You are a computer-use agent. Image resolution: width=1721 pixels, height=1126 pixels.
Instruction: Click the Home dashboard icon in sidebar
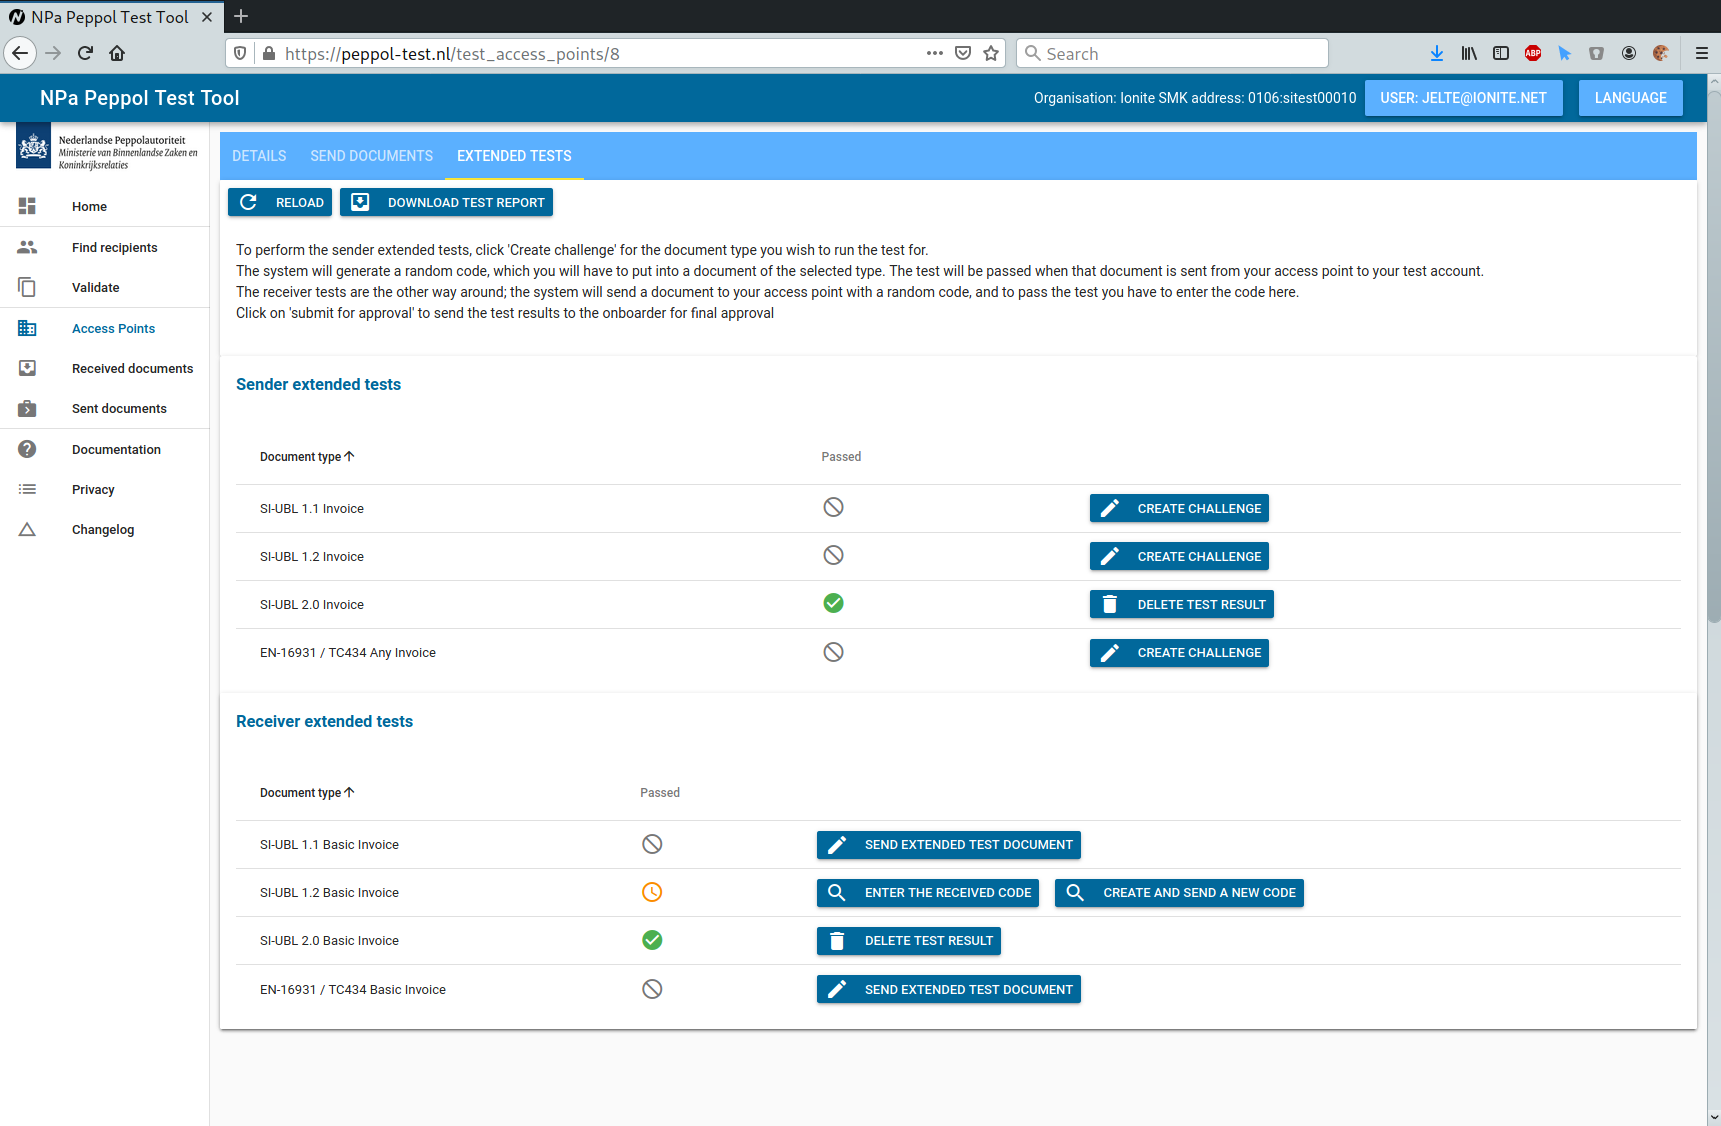coord(27,206)
